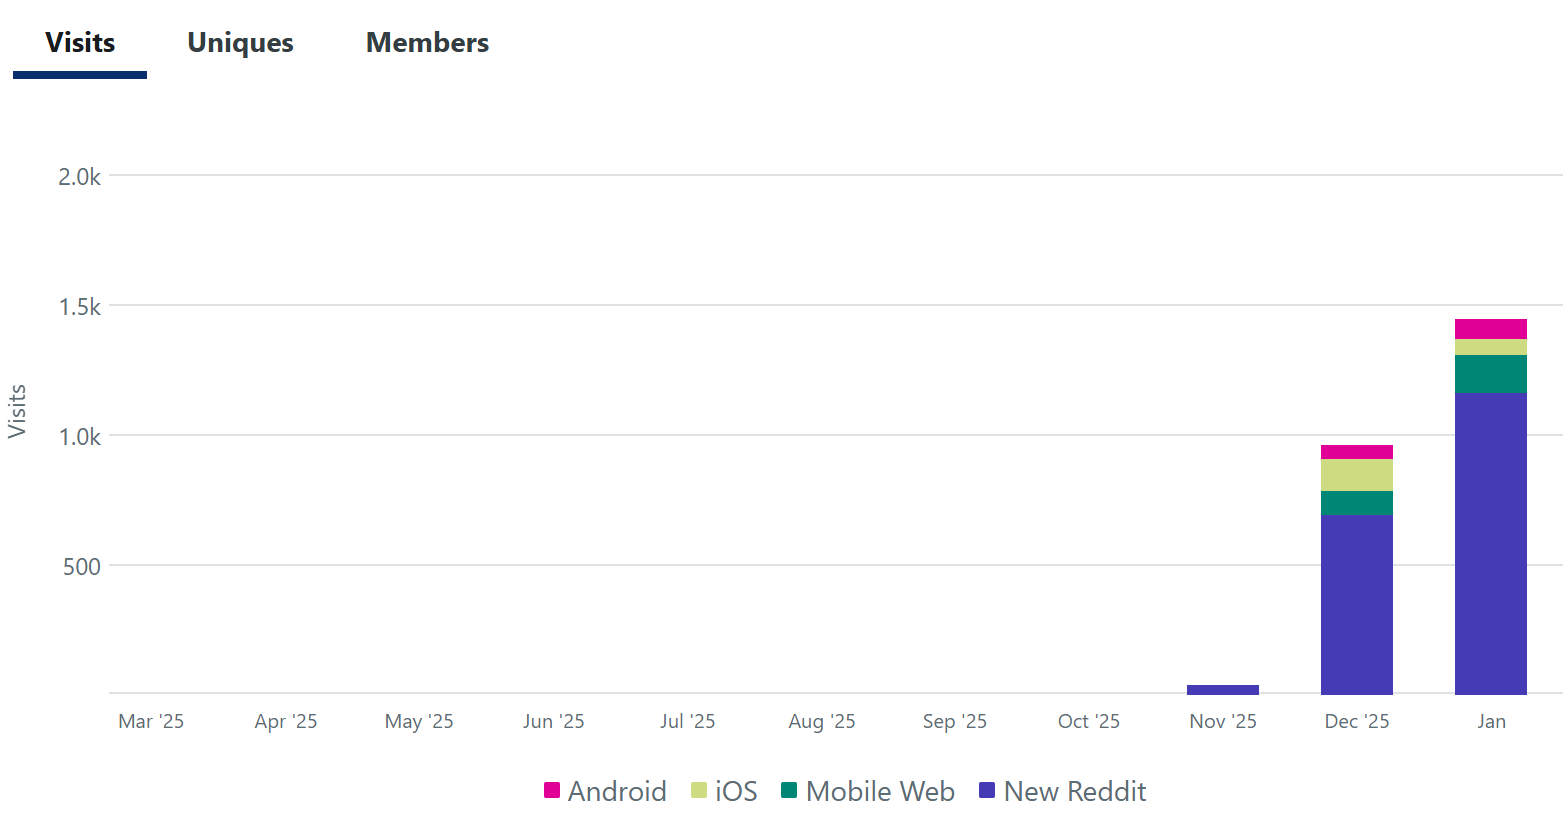Image resolution: width=1563 pixels, height=830 pixels.
Task: Click the Mobile Web legend color swatch
Action: tap(790, 790)
